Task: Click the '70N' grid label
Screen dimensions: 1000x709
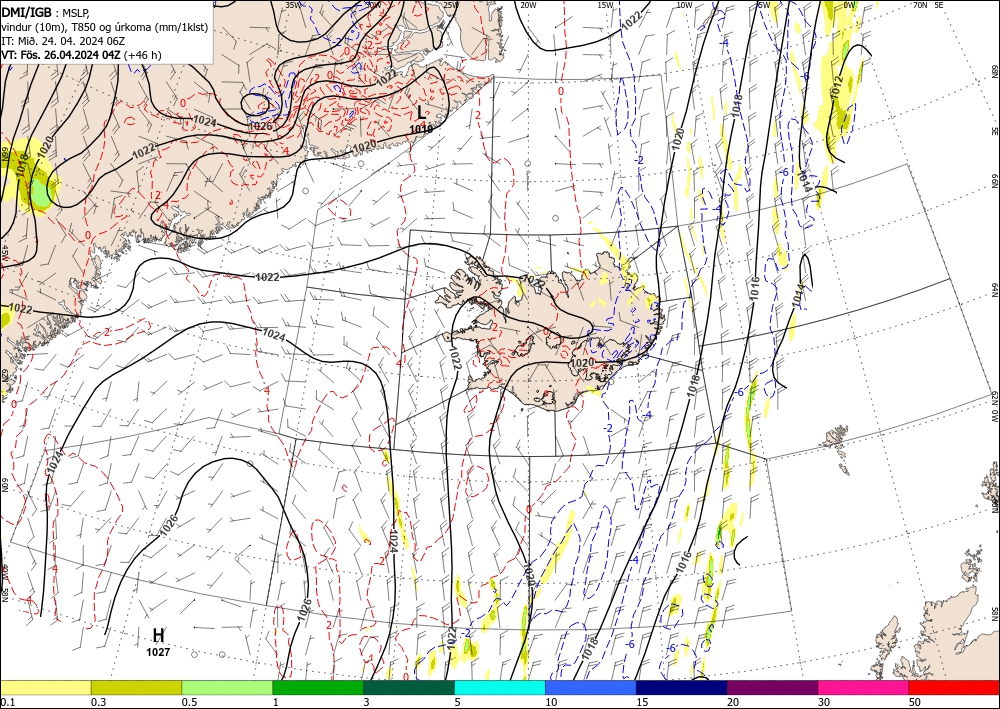Action: click(920, 5)
